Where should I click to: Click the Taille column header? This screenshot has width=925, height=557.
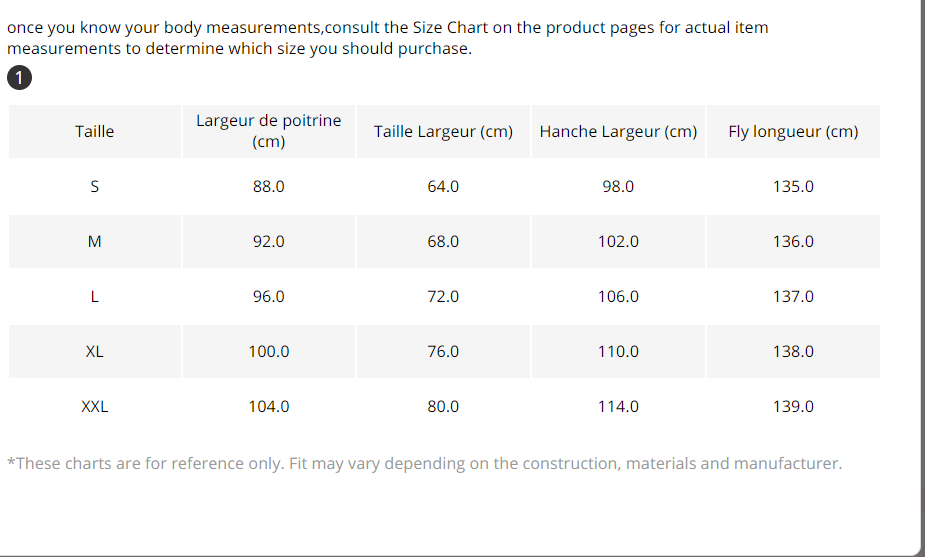(94, 131)
